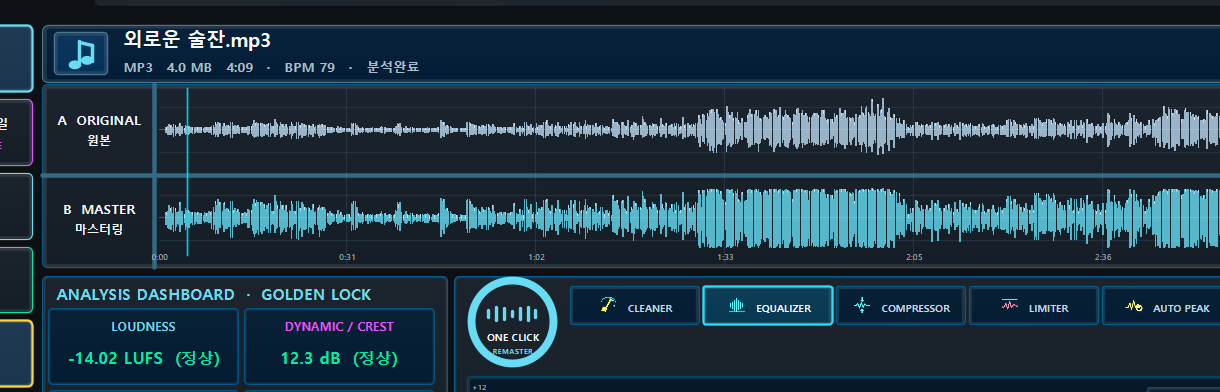
Task: Click the COMPRESSOR arrows icon
Action: coord(863,306)
